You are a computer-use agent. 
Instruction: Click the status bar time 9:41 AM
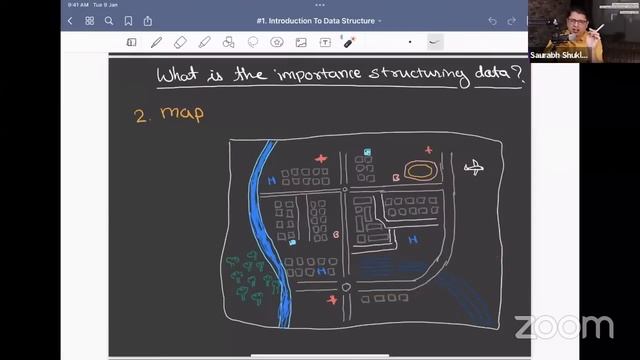[x=78, y=5]
